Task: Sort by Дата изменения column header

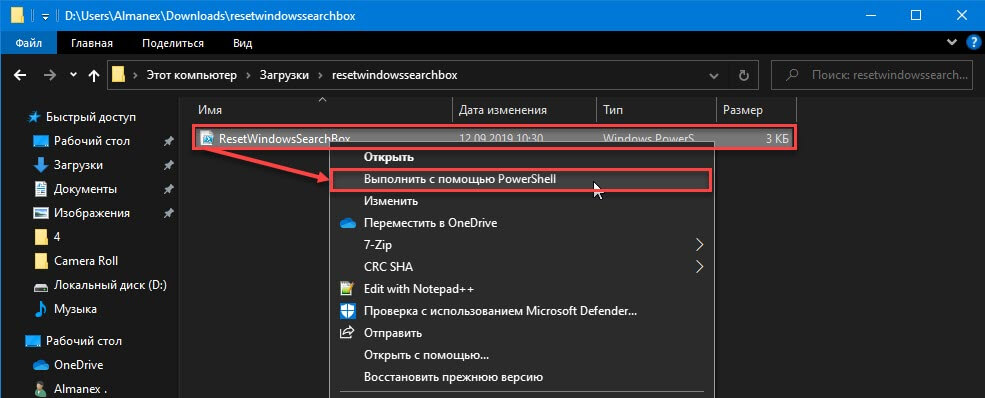Action: [x=524, y=110]
